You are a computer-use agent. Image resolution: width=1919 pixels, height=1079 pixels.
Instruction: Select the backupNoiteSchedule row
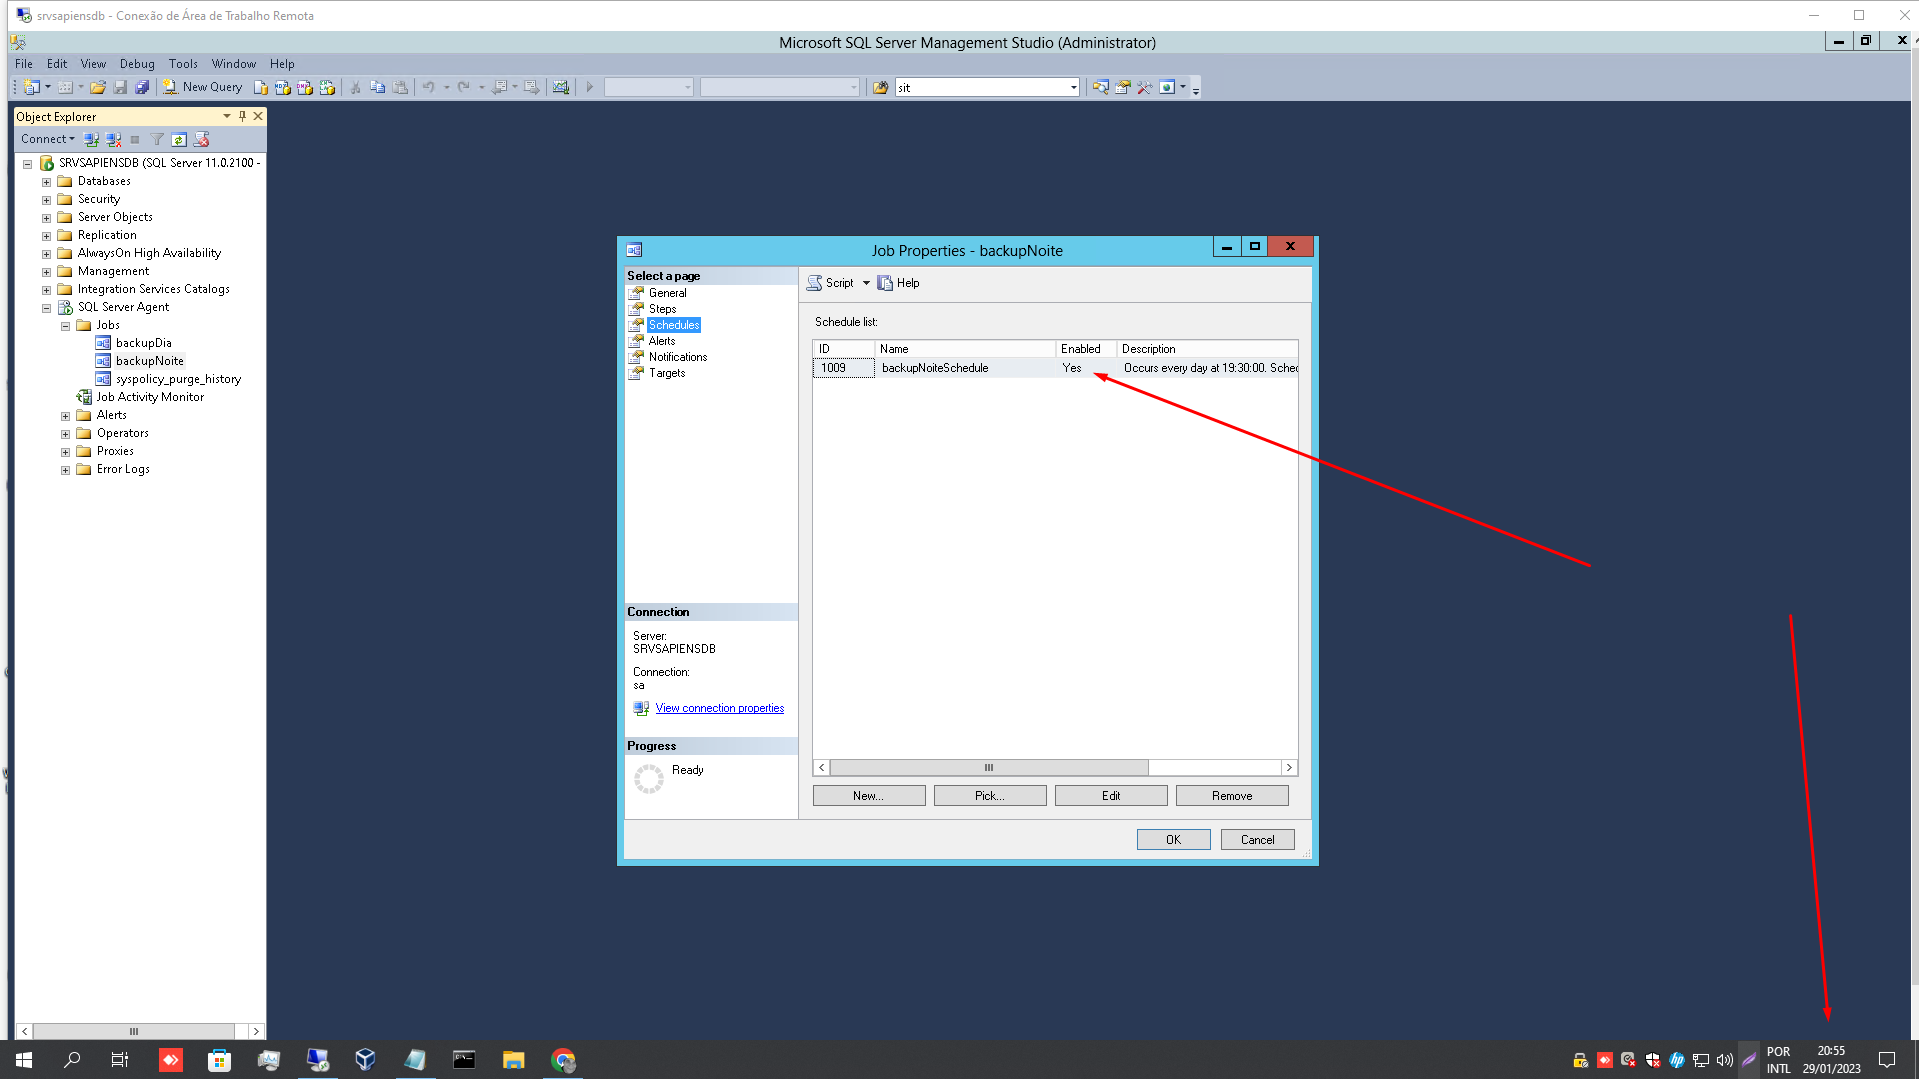click(1055, 368)
